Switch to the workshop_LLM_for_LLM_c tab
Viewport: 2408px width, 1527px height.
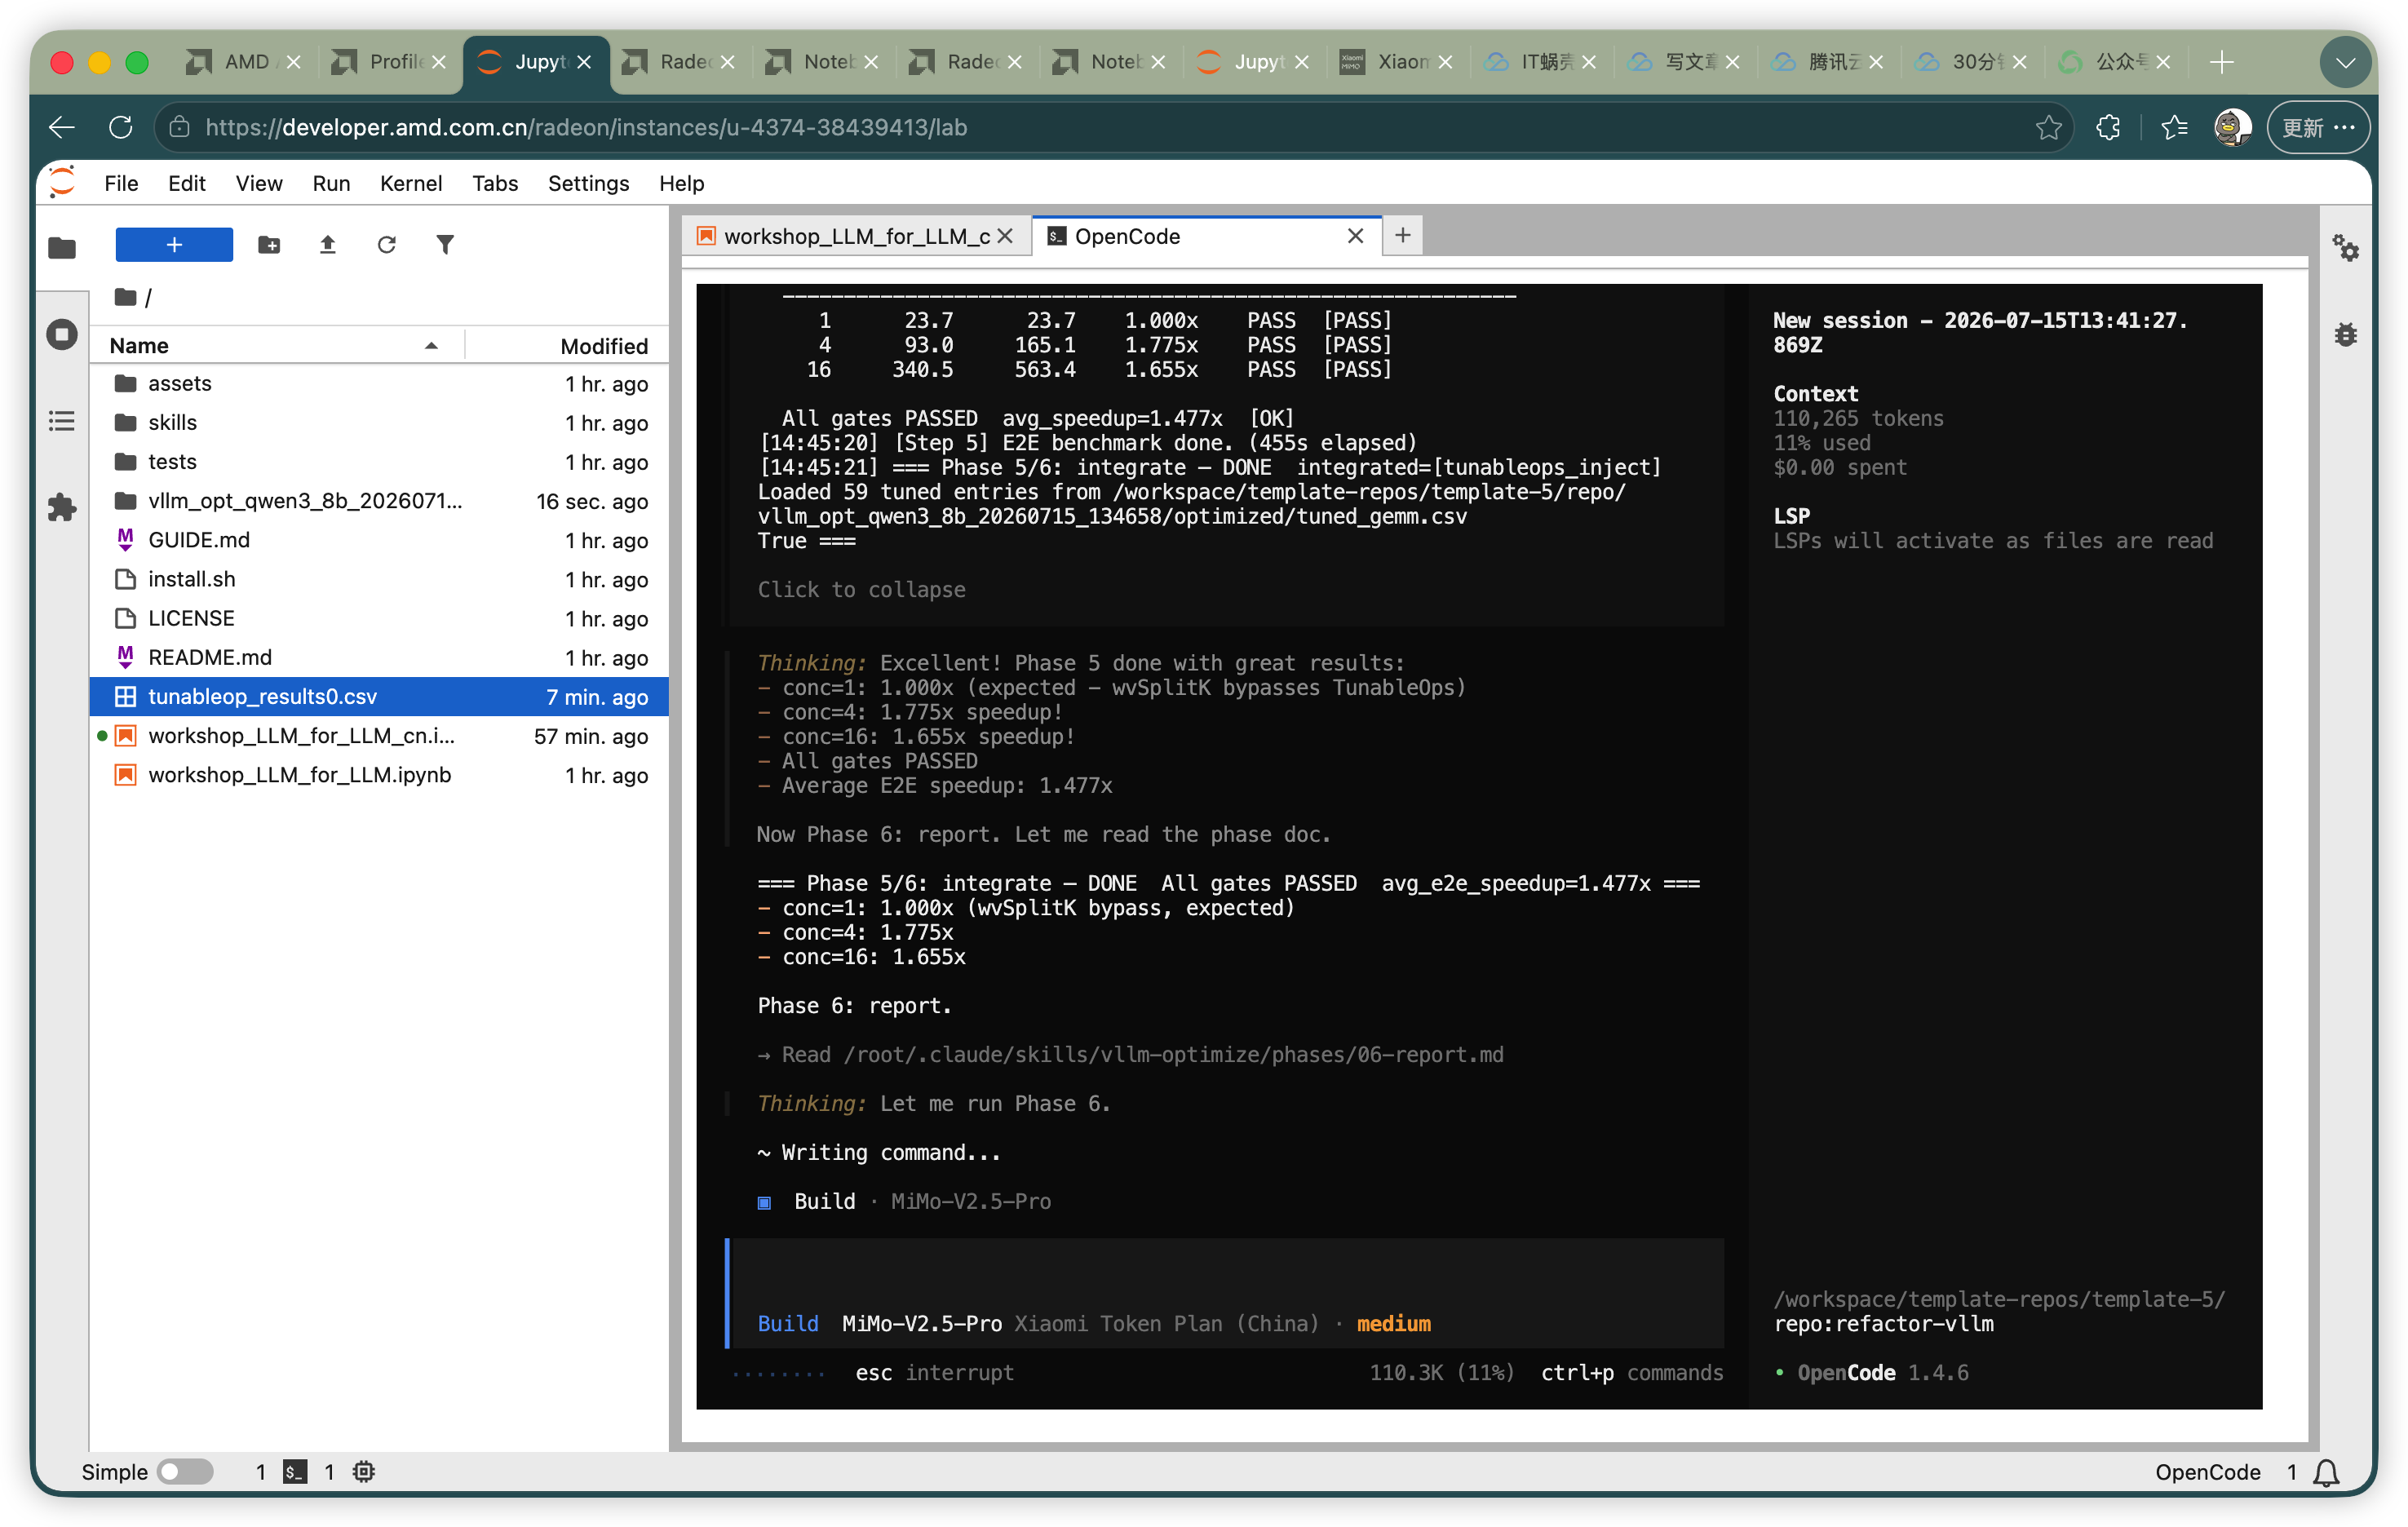pos(856,236)
